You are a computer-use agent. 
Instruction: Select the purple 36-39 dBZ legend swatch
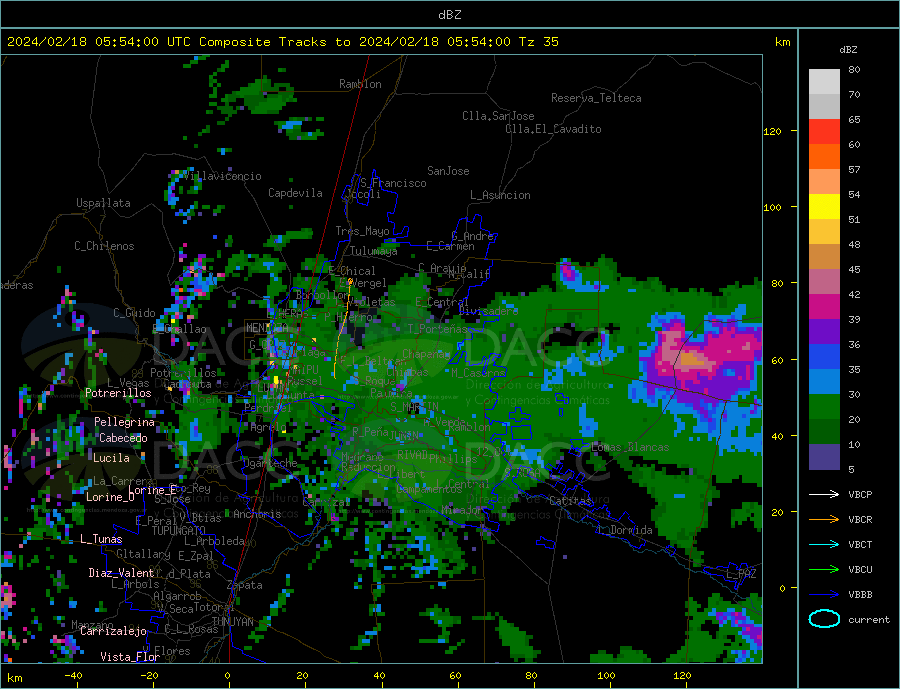click(824, 332)
